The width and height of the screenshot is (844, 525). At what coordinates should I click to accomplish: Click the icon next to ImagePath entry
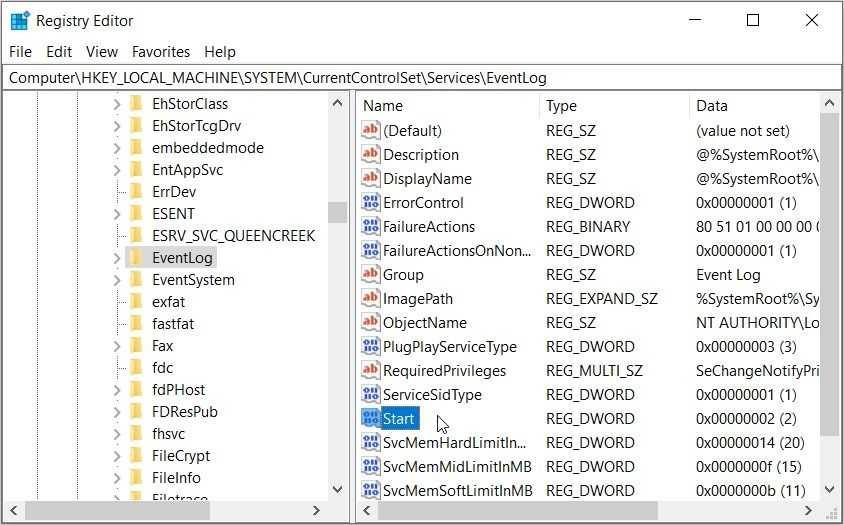(370, 299)
